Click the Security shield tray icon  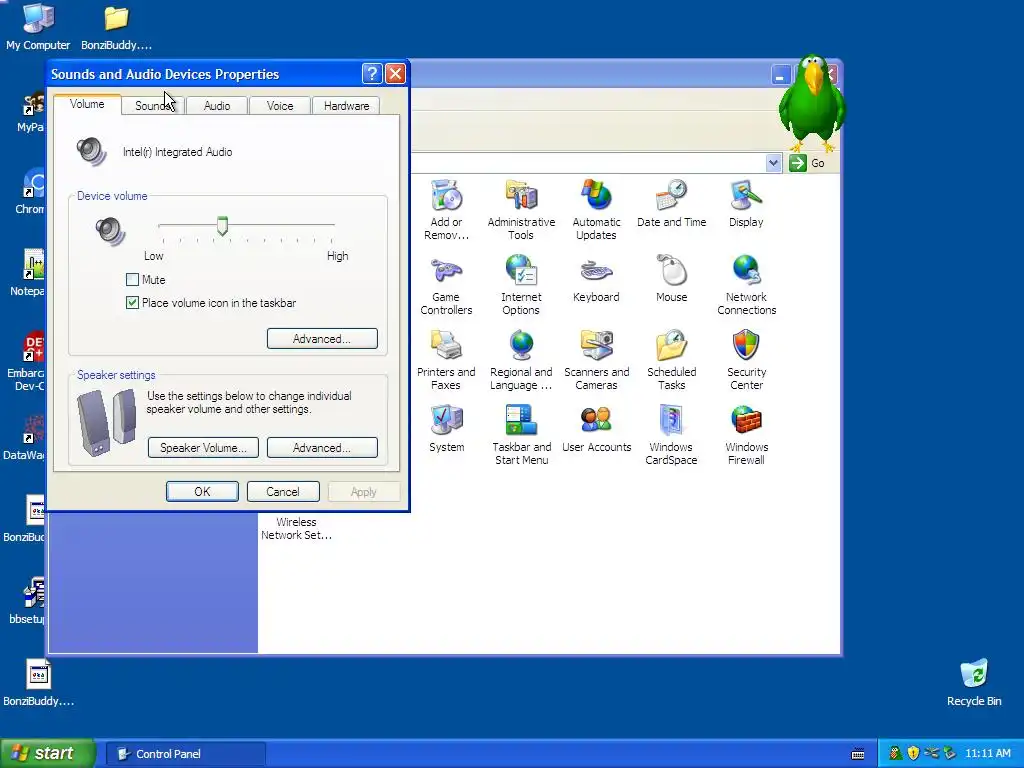[x=913, y=754]
